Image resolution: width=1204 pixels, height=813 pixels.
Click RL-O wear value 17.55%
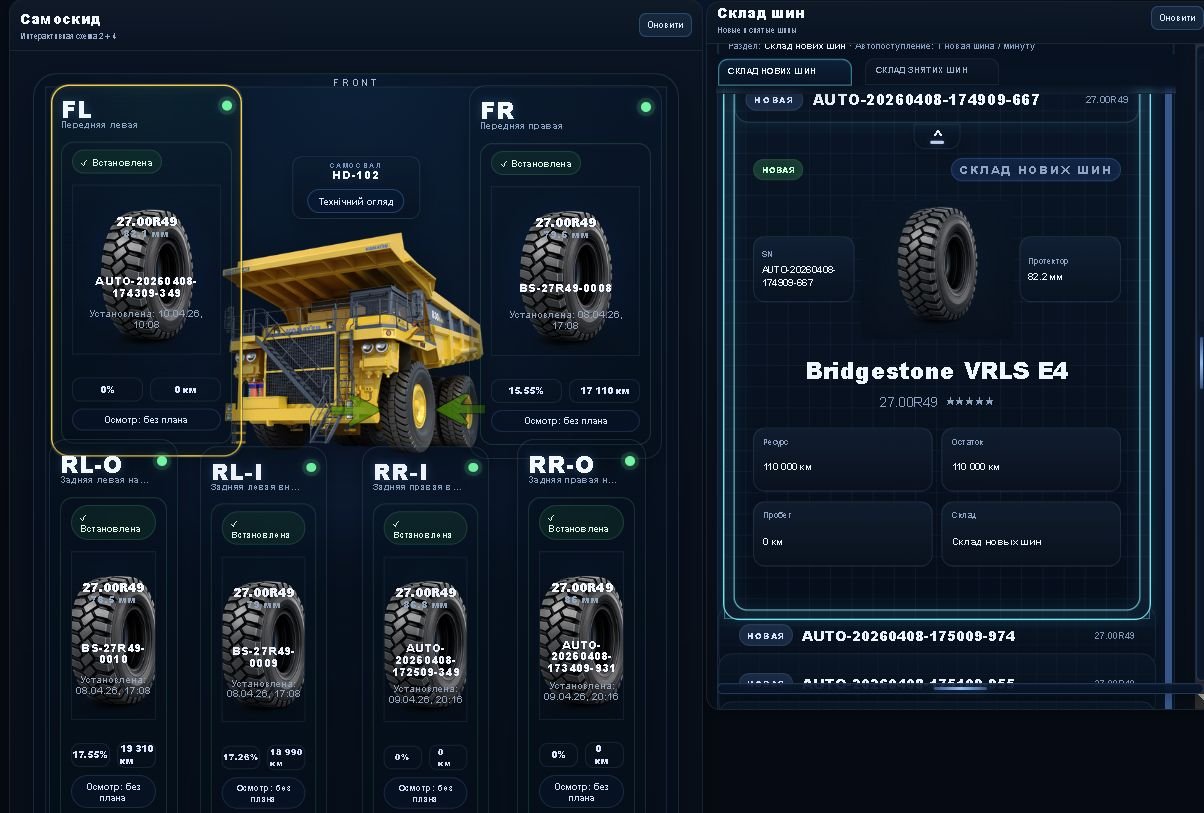(90, 754)
